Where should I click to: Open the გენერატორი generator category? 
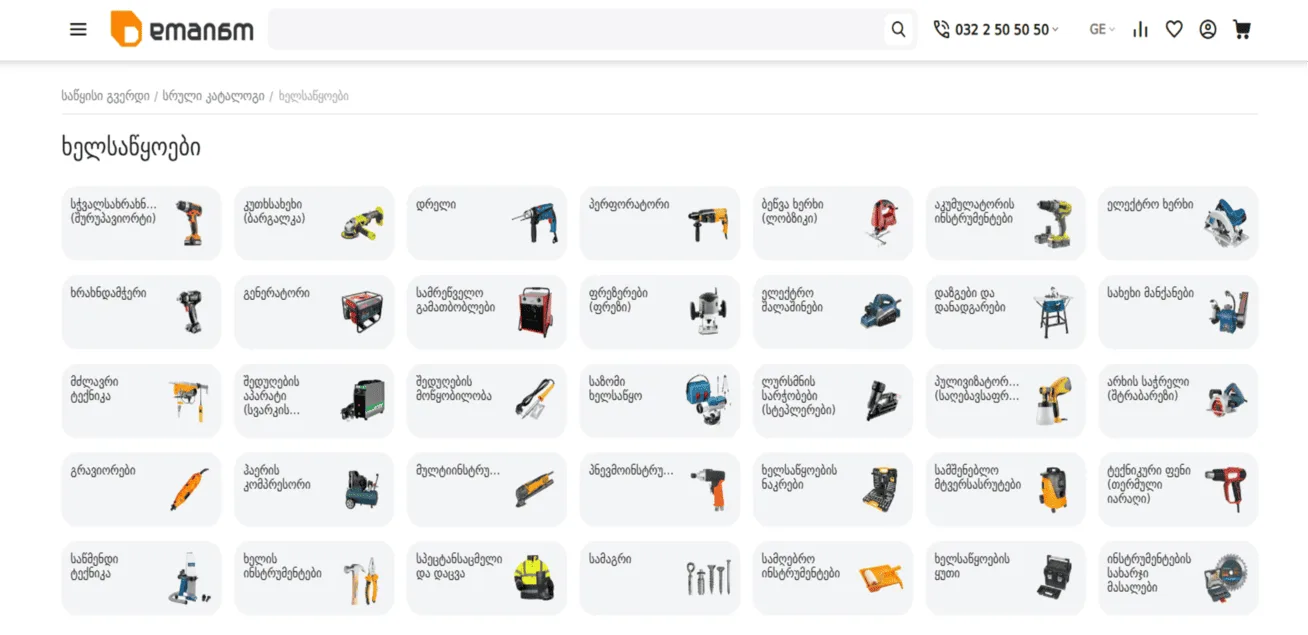click(x=314, y=312)
